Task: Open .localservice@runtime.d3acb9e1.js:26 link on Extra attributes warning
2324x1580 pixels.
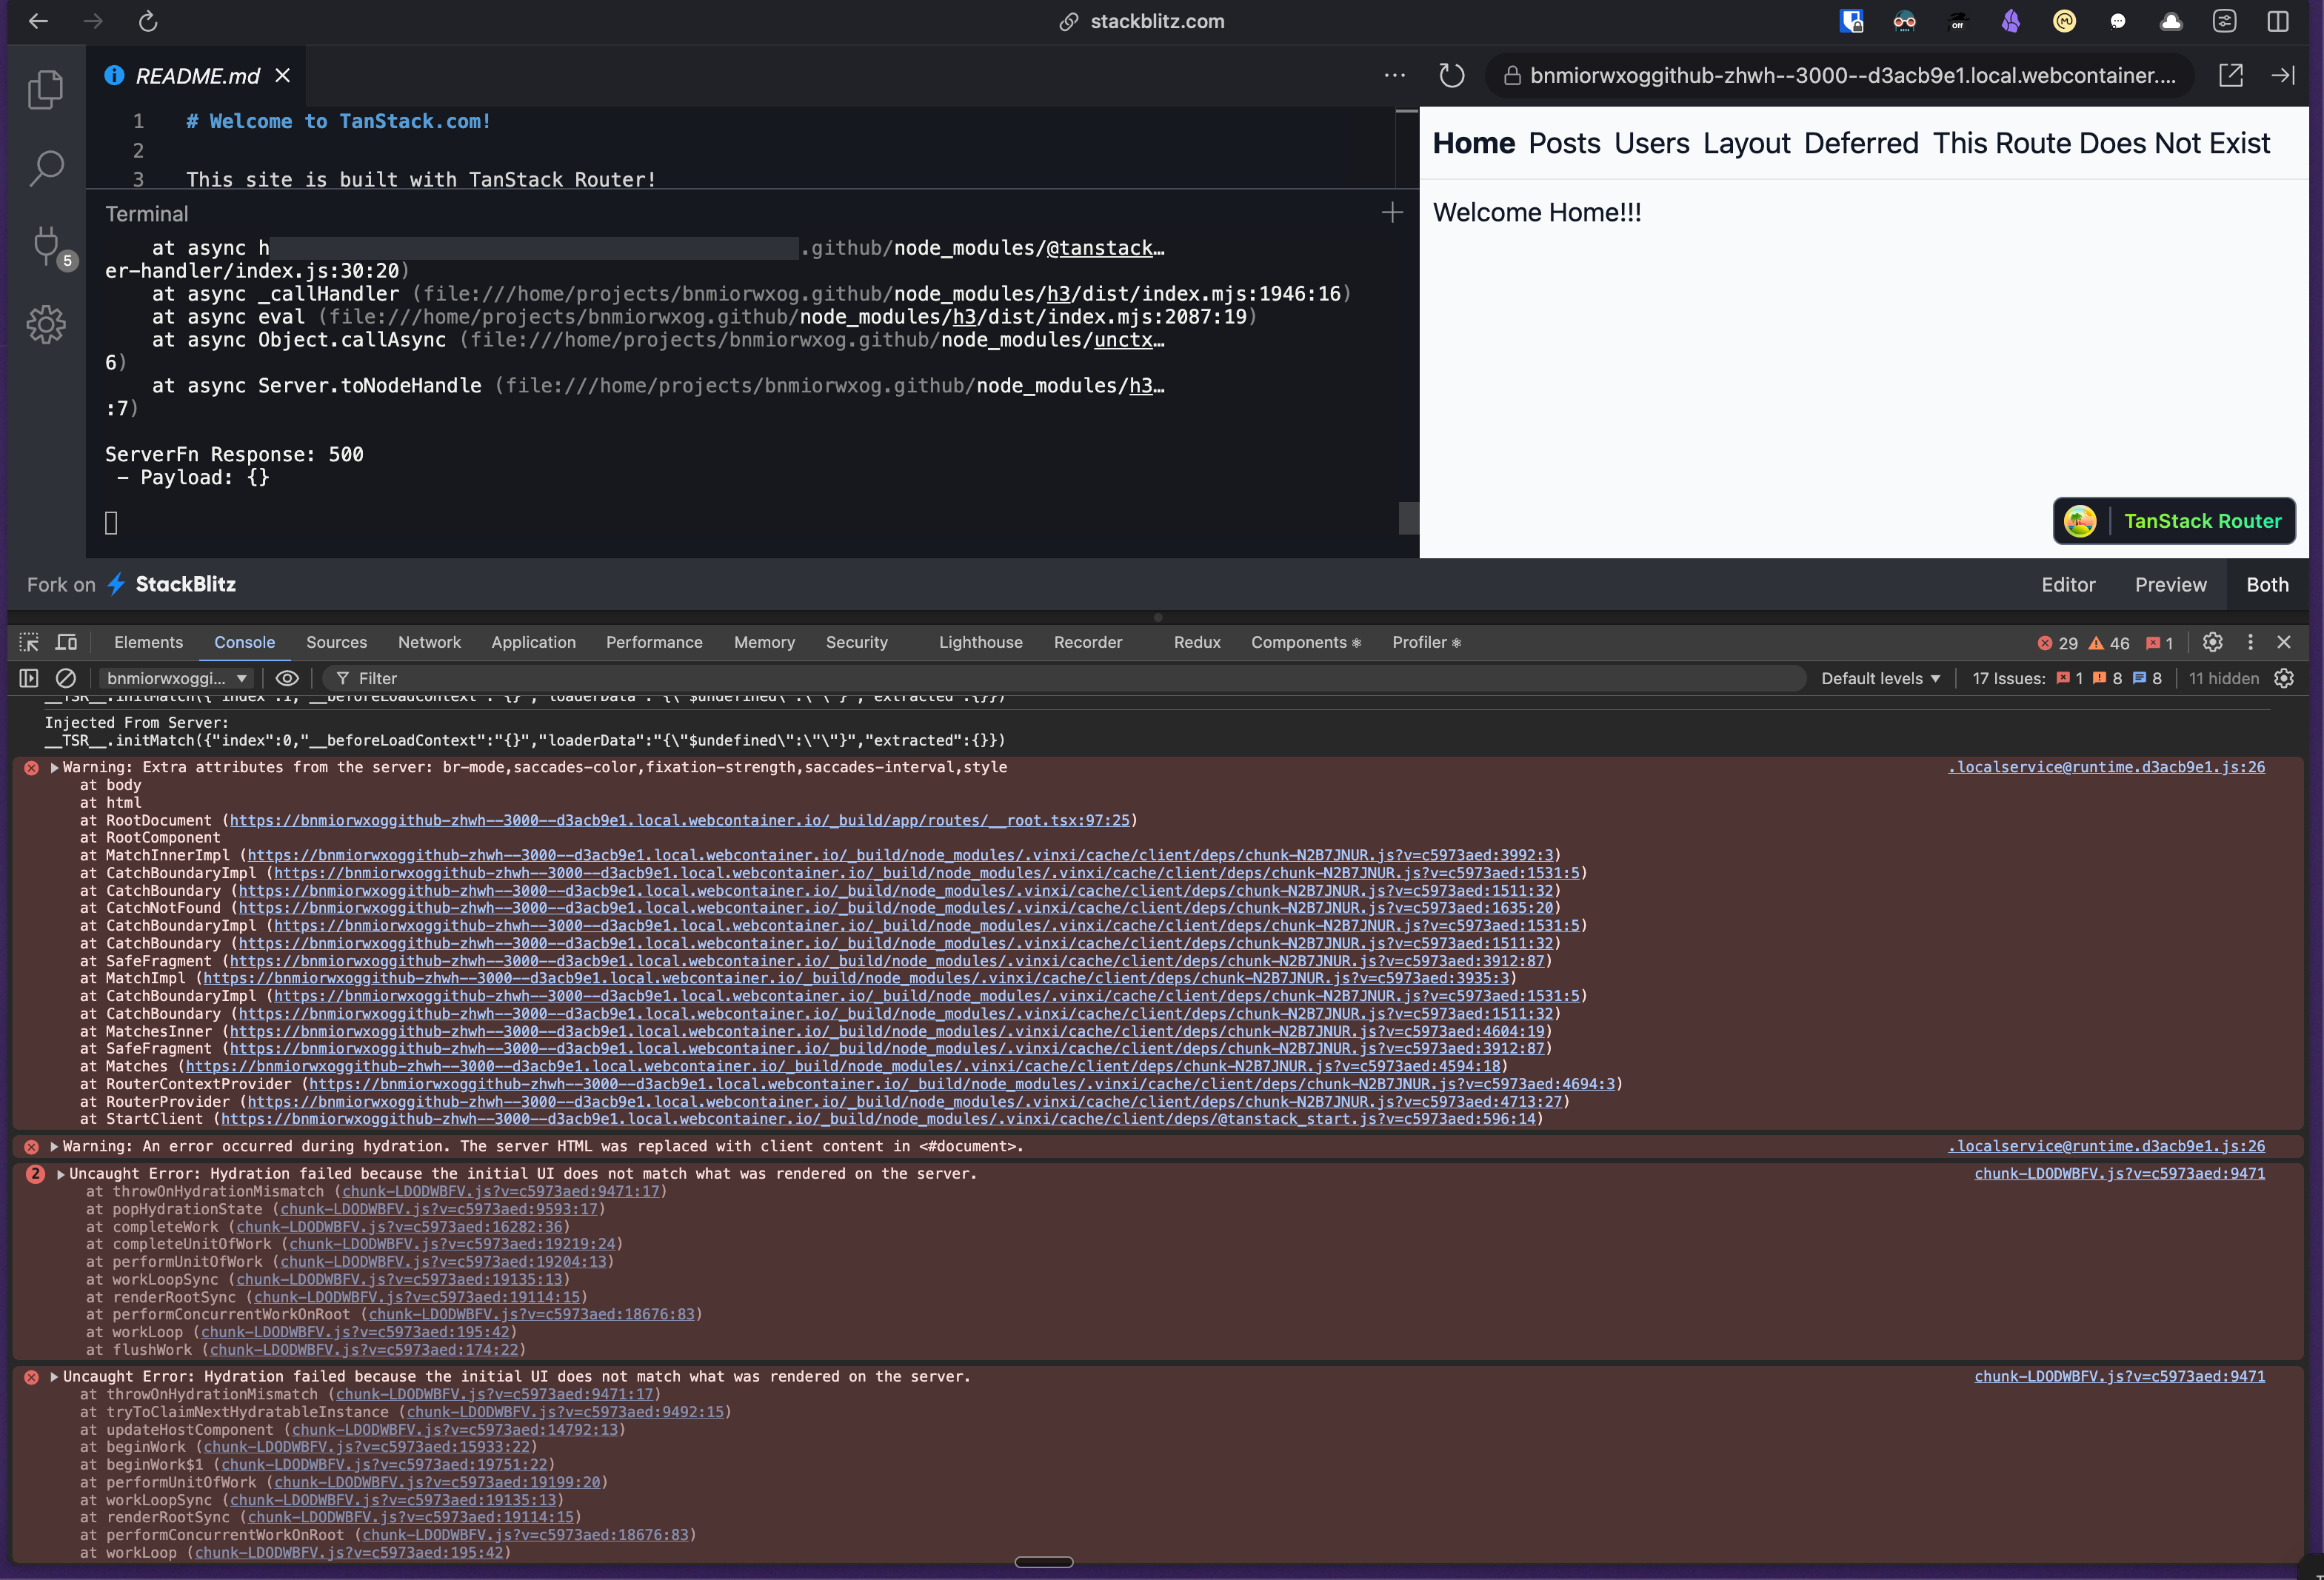Action: [x=2106, y=767]
